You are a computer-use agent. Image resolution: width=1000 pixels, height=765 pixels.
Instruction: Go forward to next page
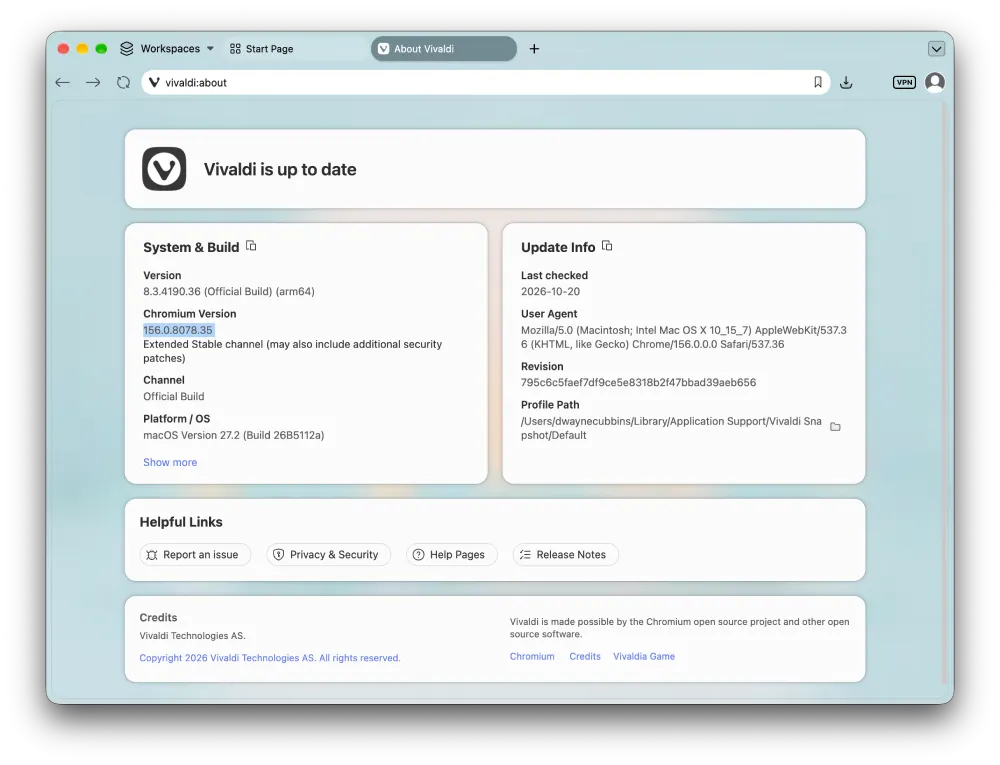point(93,82)
